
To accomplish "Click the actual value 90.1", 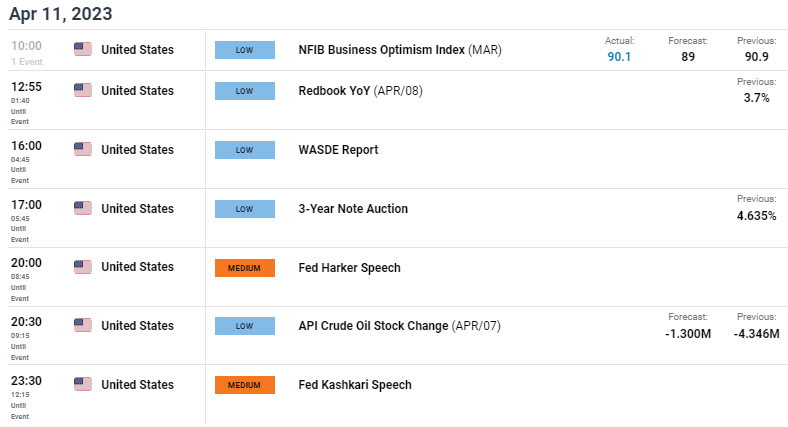I will click(619, 57).
